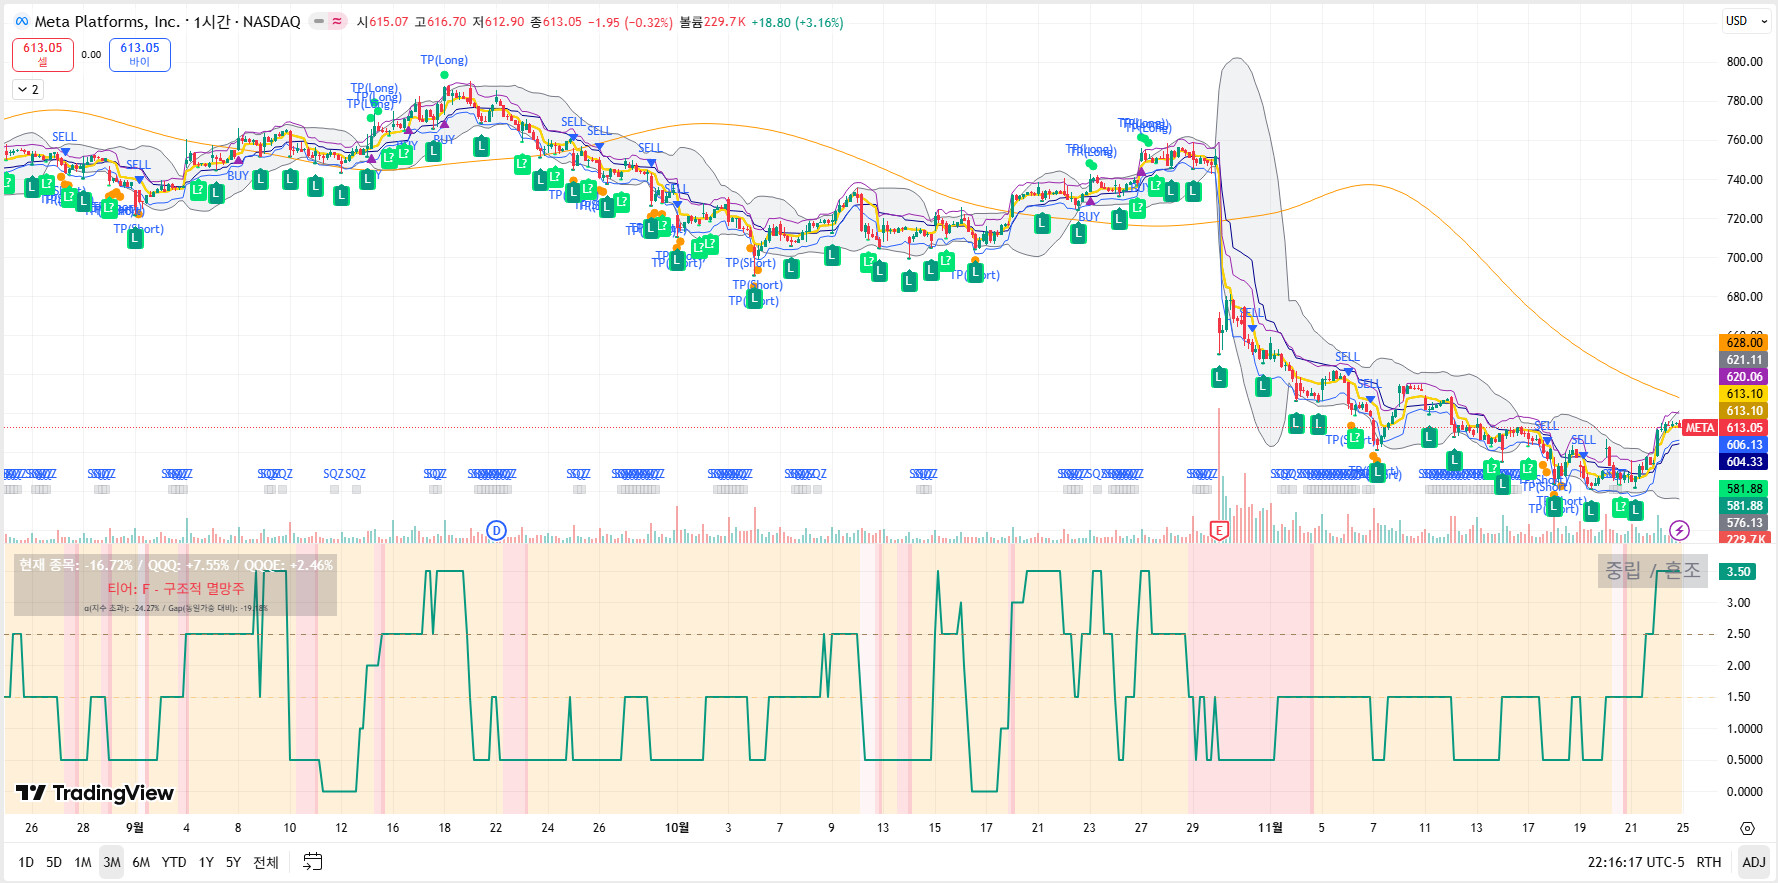Click the Meta Platforms, Inc. symbol title
The width and height of the screenshot is (1778, 883).
(x=107, y=21)
